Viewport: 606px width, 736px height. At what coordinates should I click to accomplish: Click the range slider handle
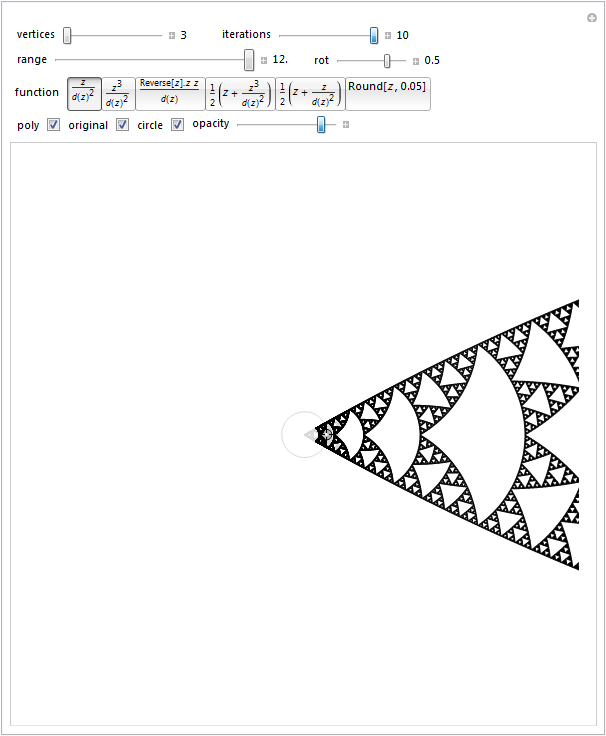(x=249, y=60)
